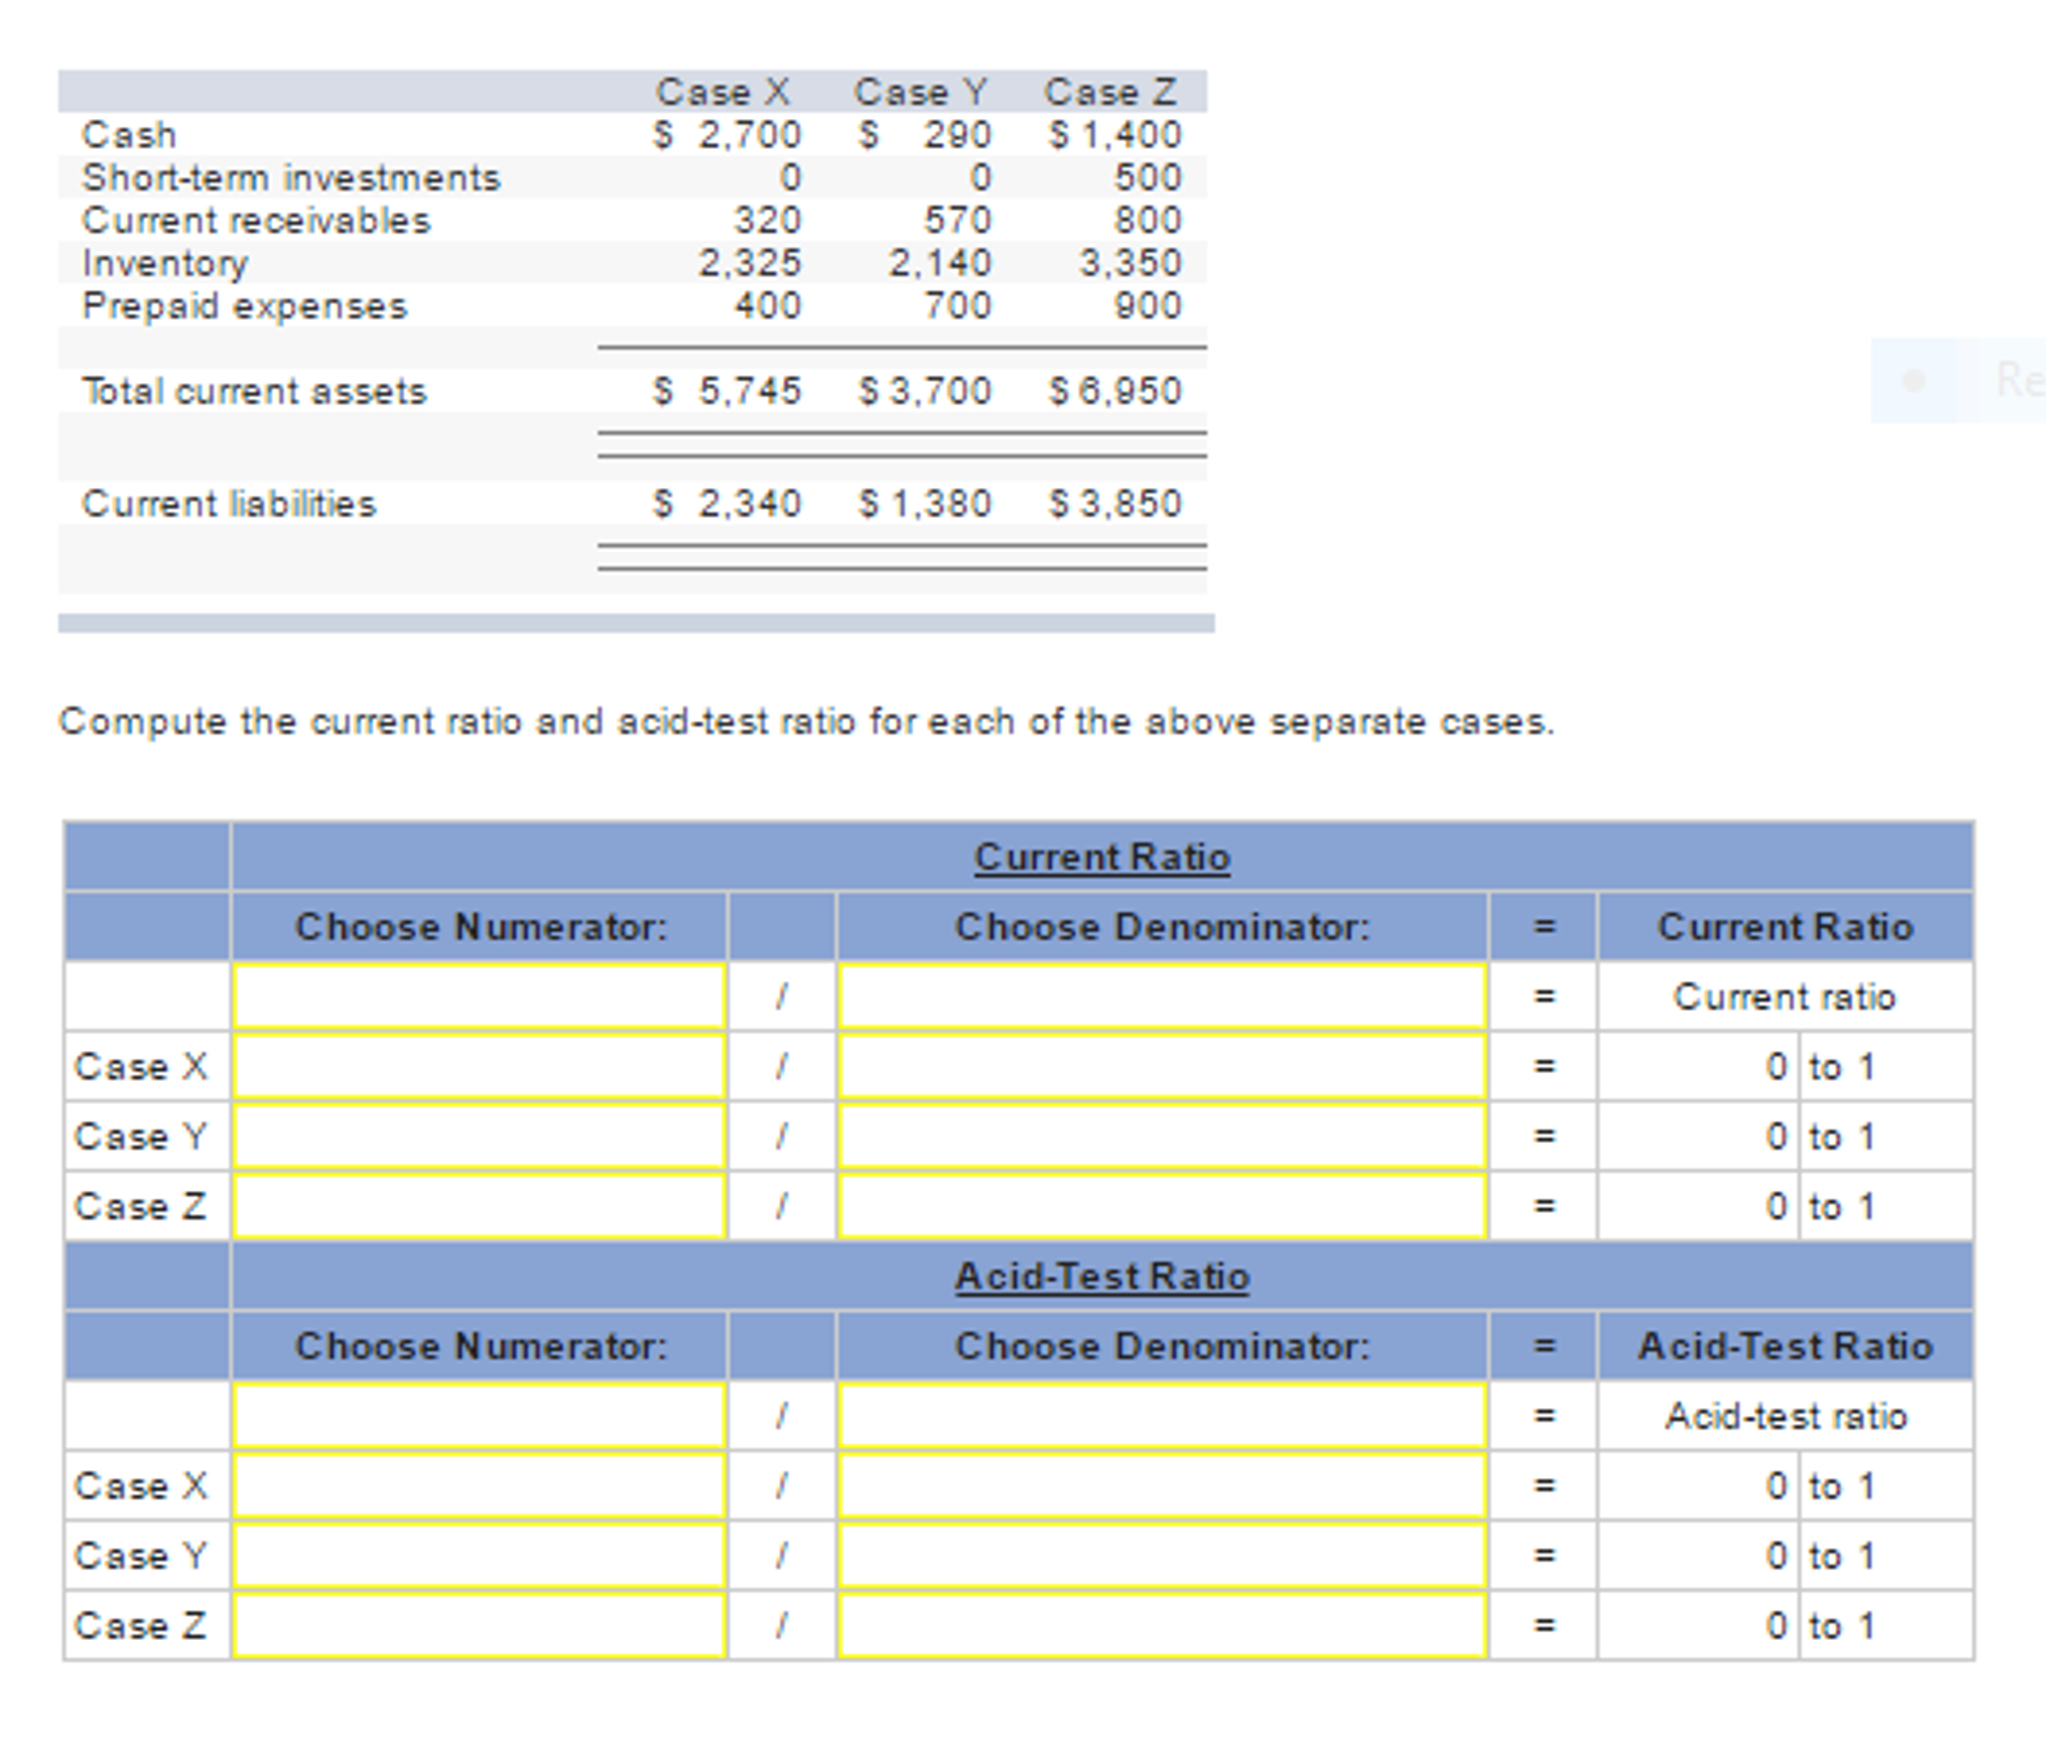Open Acid-Test formula denominator dropdown
2046x1759 pixels.
tap(1162, 1415)
